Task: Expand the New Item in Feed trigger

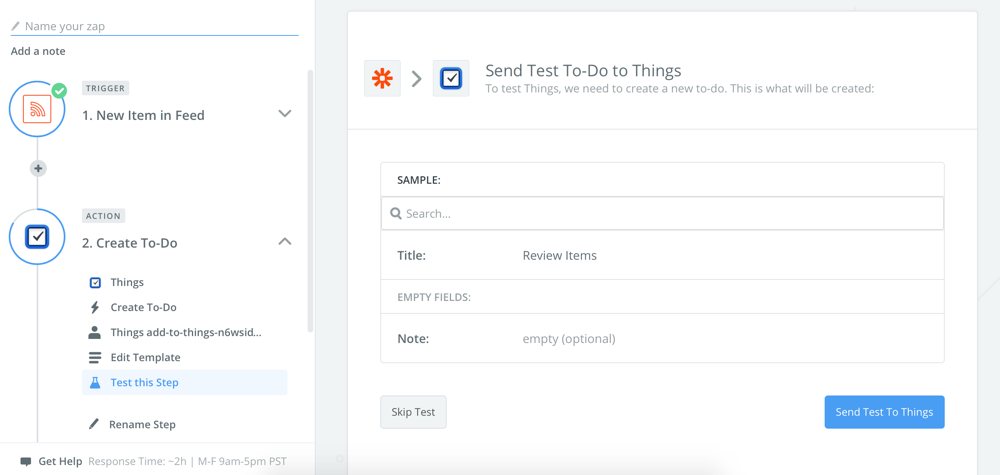Action: pyautogui.click(x=284, y=113)
